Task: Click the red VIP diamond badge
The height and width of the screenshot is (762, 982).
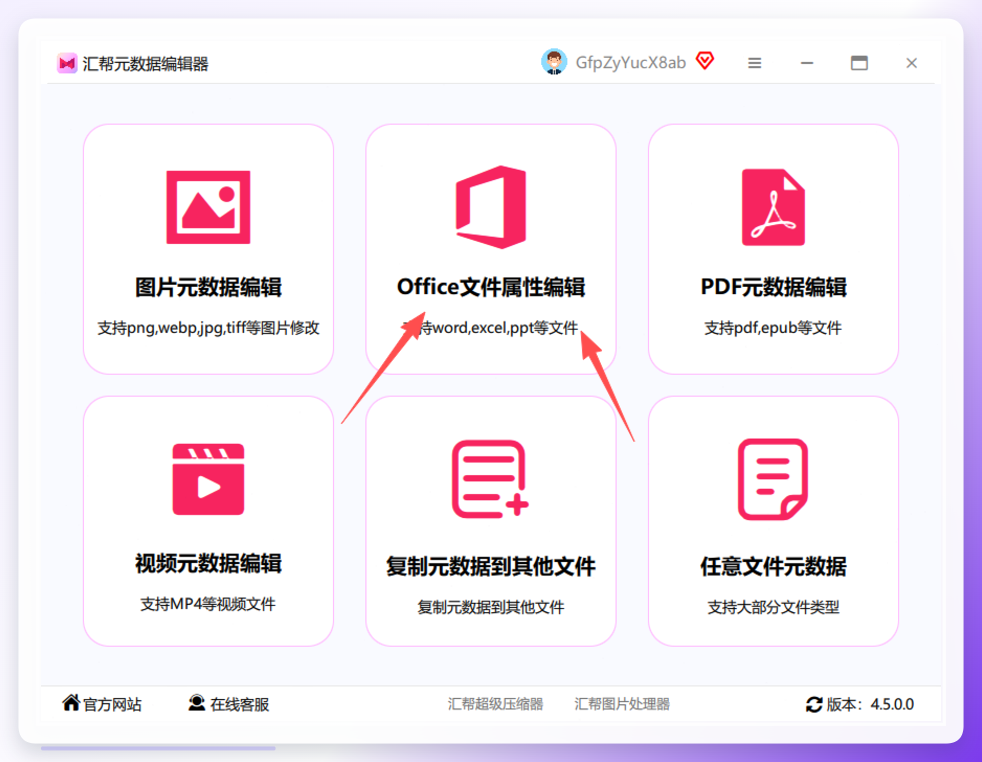Action: [705, 61]
